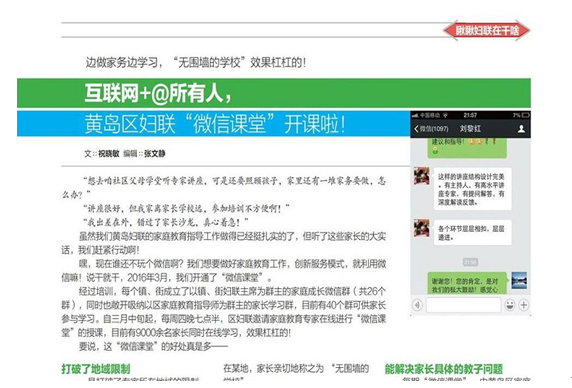Click section heading 能解决家长具体的教子问题
572x388 pixels.
click(x=444, y=369)
